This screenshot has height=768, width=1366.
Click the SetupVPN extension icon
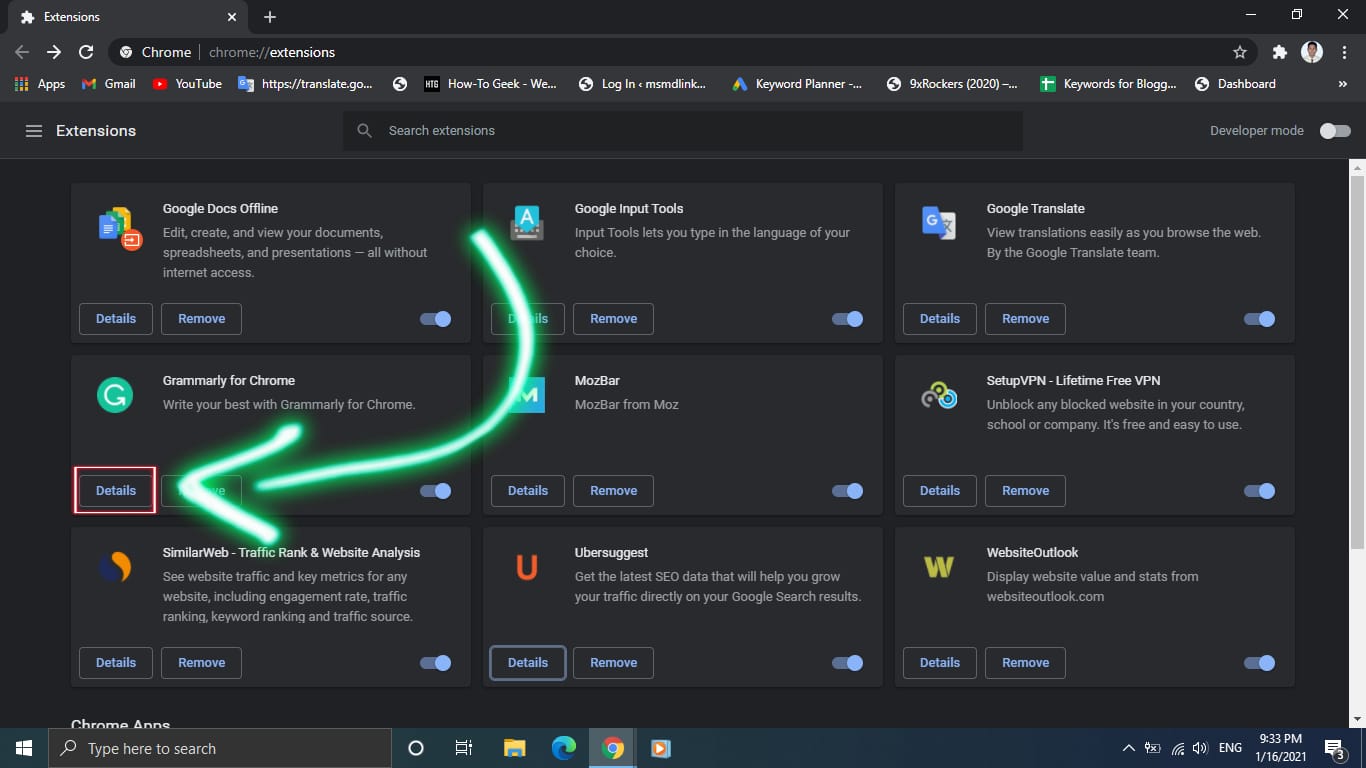(x=939, y=396)
